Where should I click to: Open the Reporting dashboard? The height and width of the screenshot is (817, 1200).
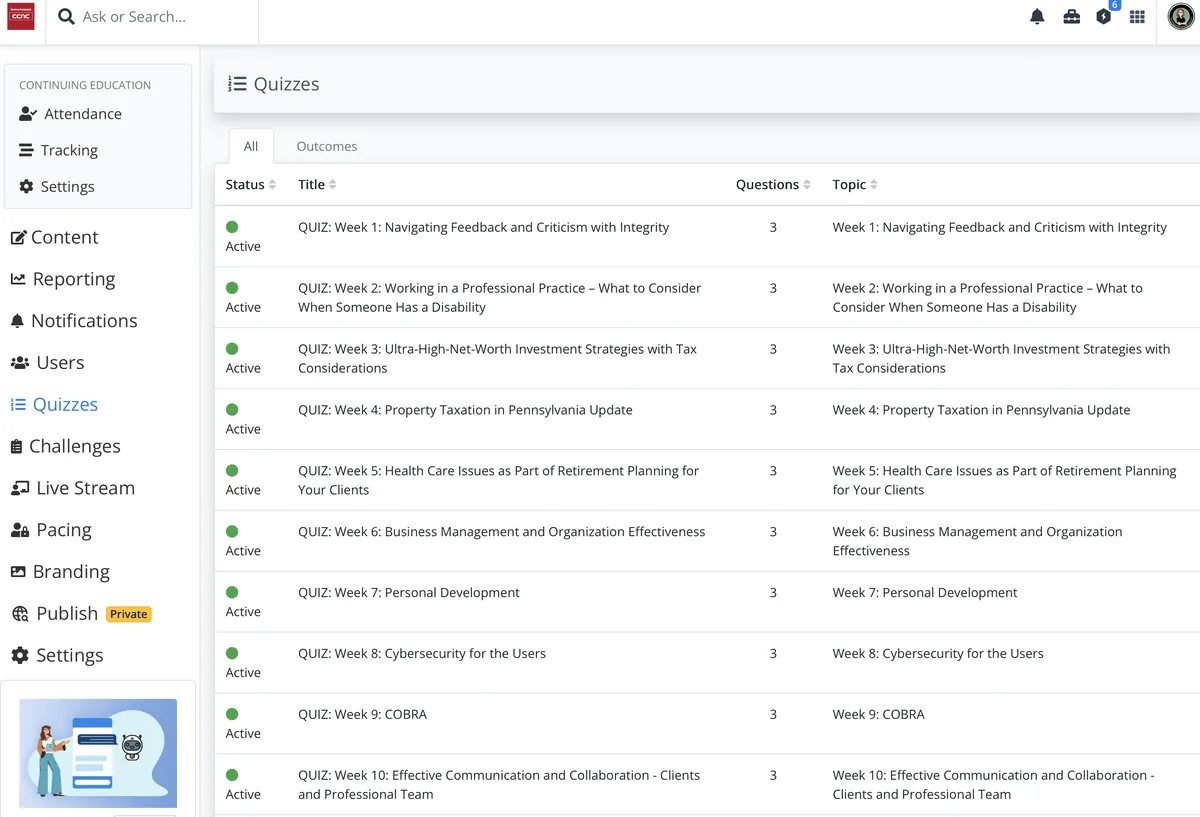point(72,279)
